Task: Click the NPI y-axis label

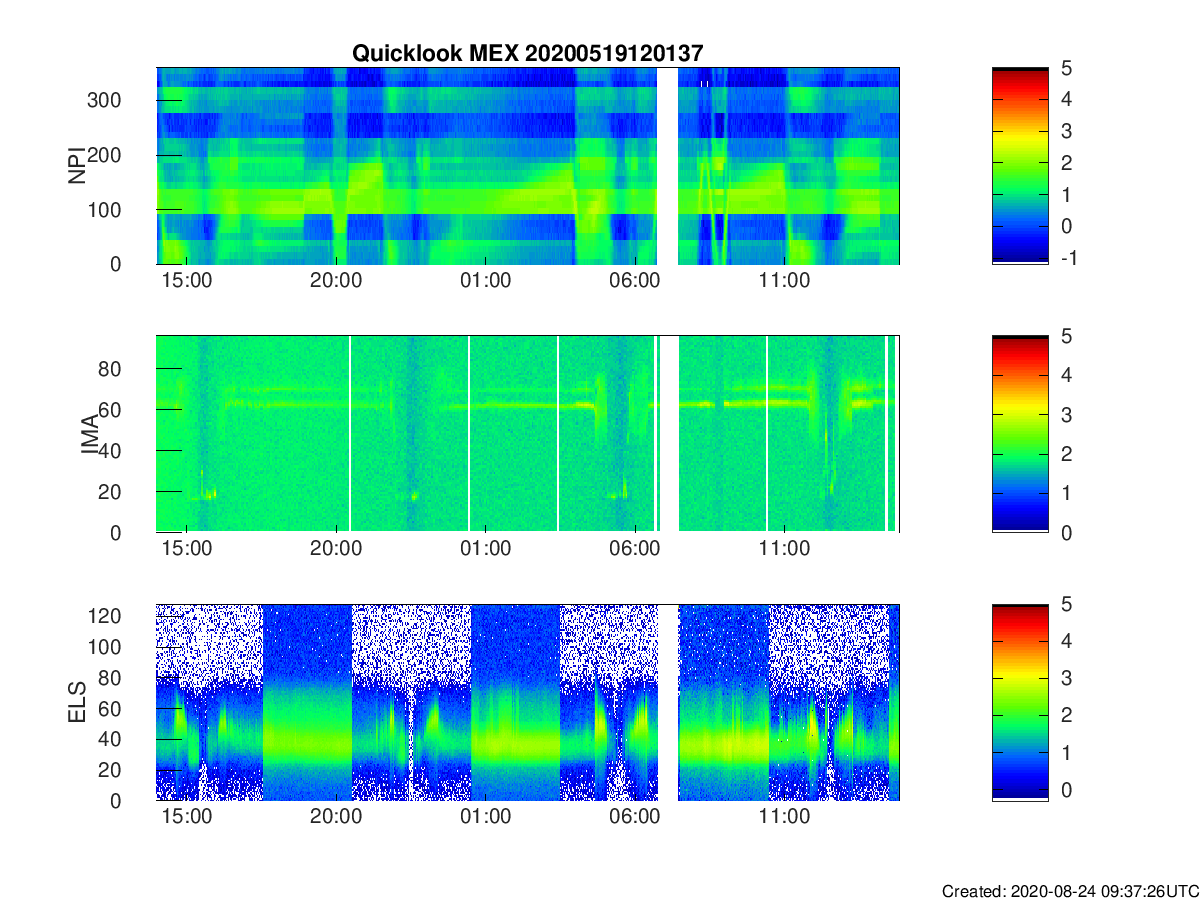Action: pyautogui.click(x=77, y=166)
